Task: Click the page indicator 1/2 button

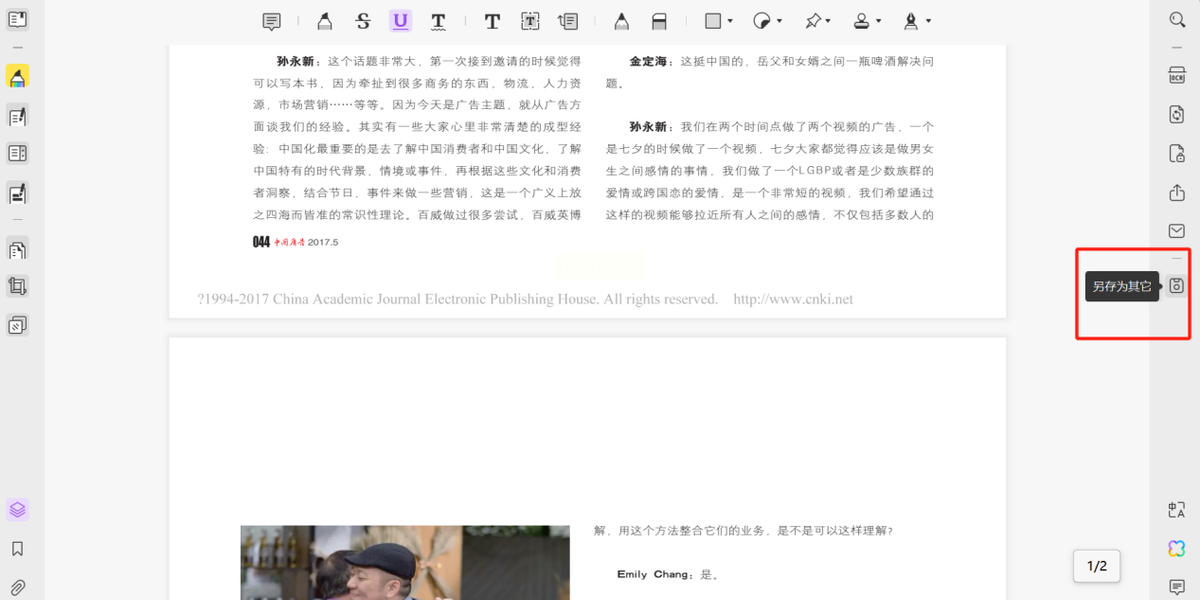Action: pos(1096,566)
